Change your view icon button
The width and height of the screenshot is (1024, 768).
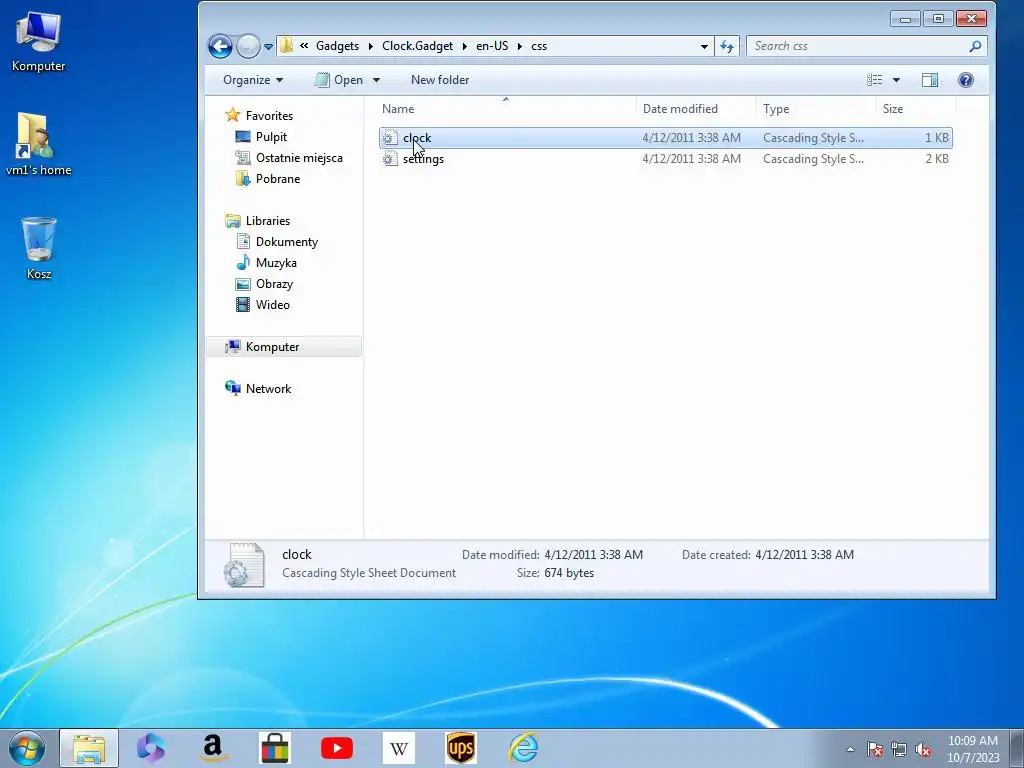tap(874, 80)
